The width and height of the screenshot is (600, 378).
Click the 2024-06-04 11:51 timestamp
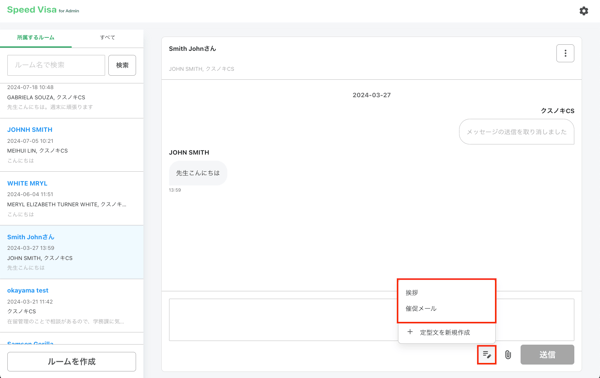click(30, 194)
